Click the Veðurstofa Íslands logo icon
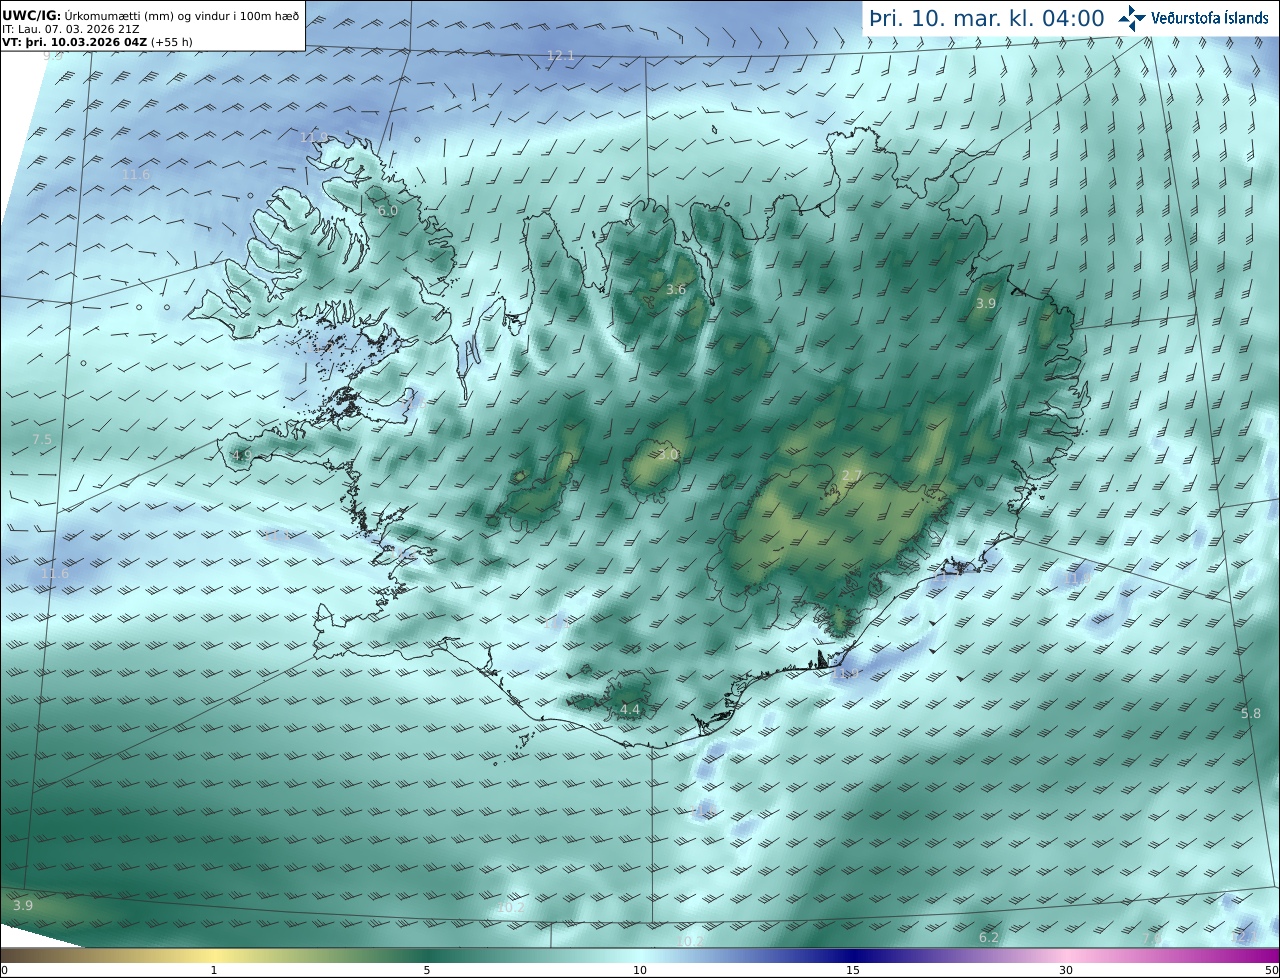Viewport: 1280px width, 978px height. pos(1132,18)
